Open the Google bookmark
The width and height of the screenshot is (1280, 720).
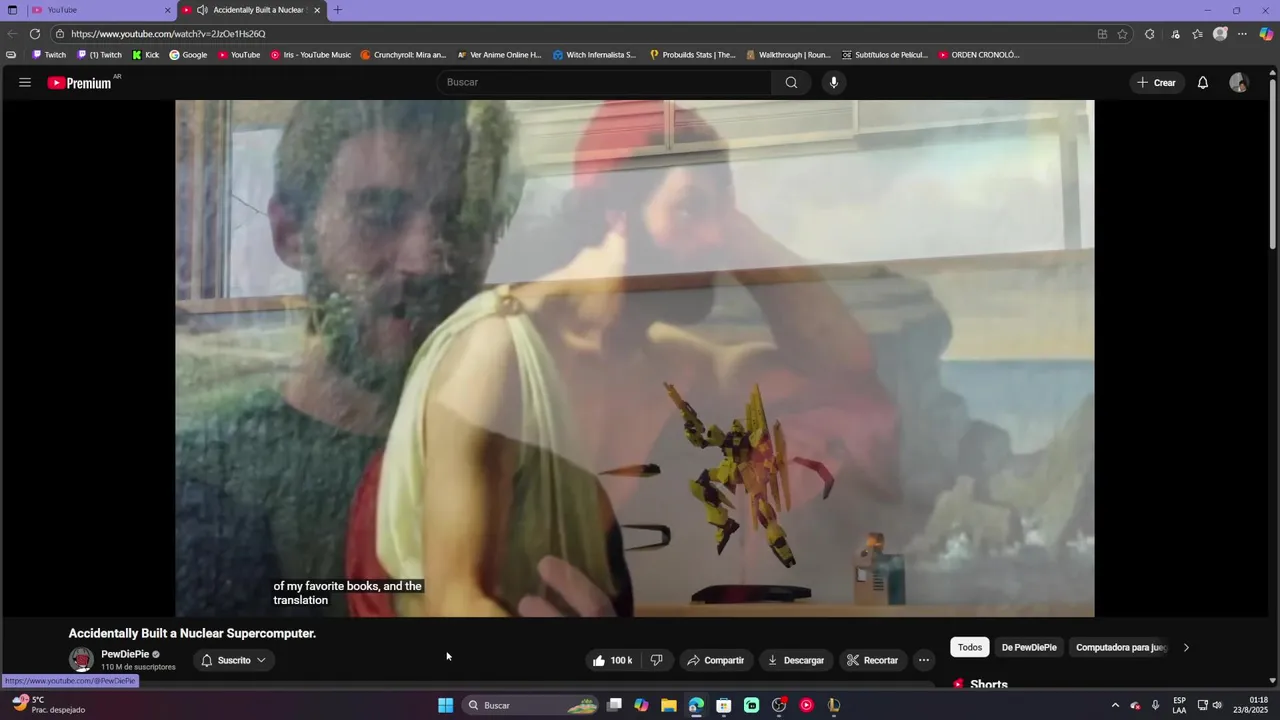188,55
